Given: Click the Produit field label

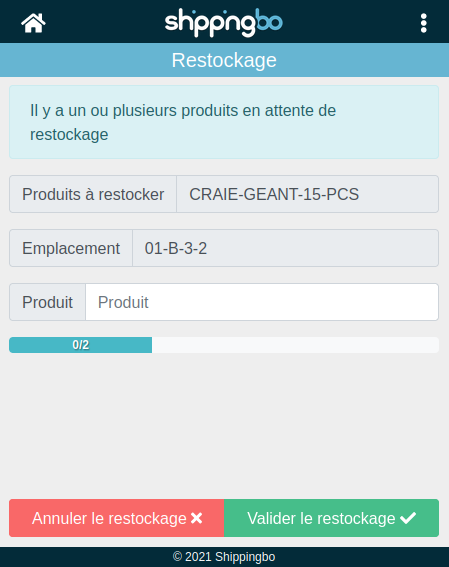Looking at the screenshot, I should pyautogui.click(x=47, y=302).
